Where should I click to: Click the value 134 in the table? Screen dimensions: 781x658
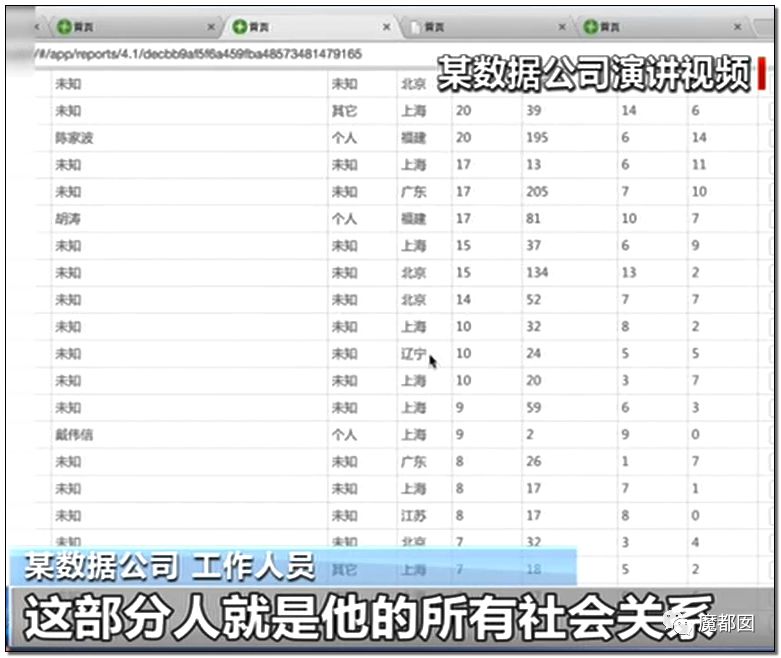click(537, 272)
